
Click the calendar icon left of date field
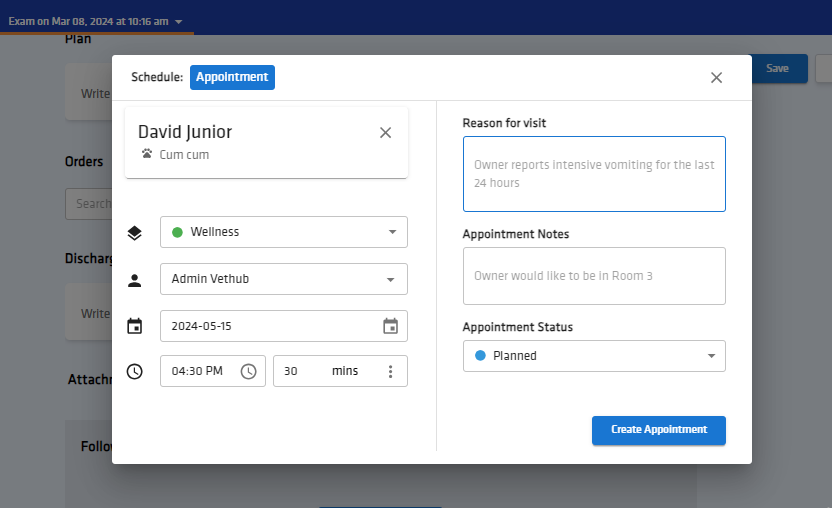pyautogui.click(x=135, y=326)
